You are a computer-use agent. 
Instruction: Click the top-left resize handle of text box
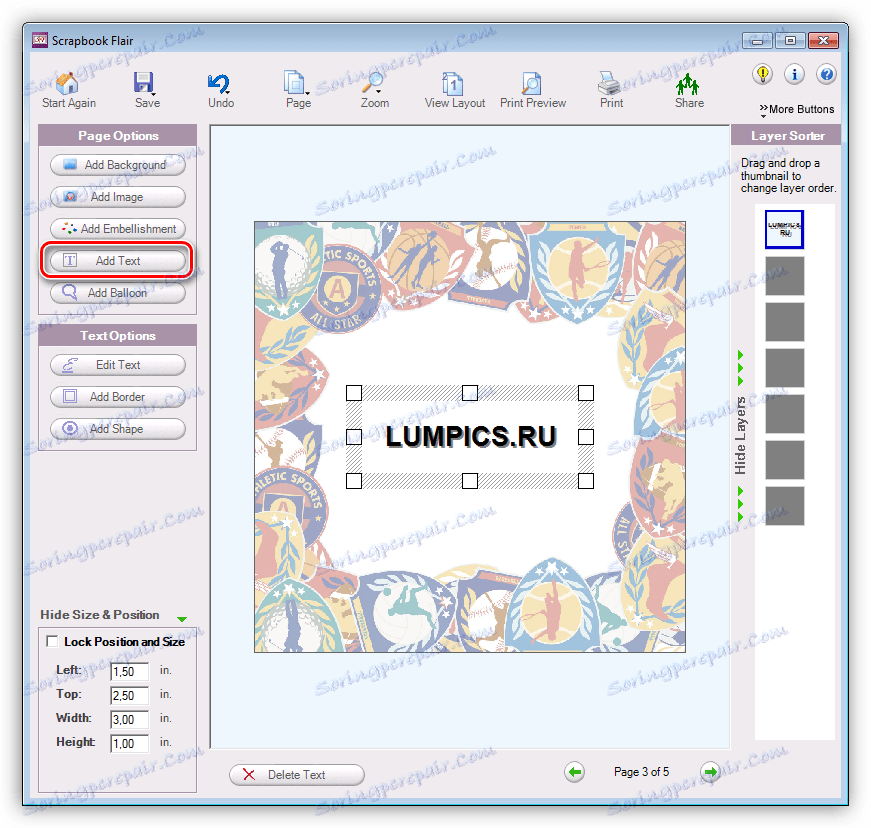pos(354,393)
